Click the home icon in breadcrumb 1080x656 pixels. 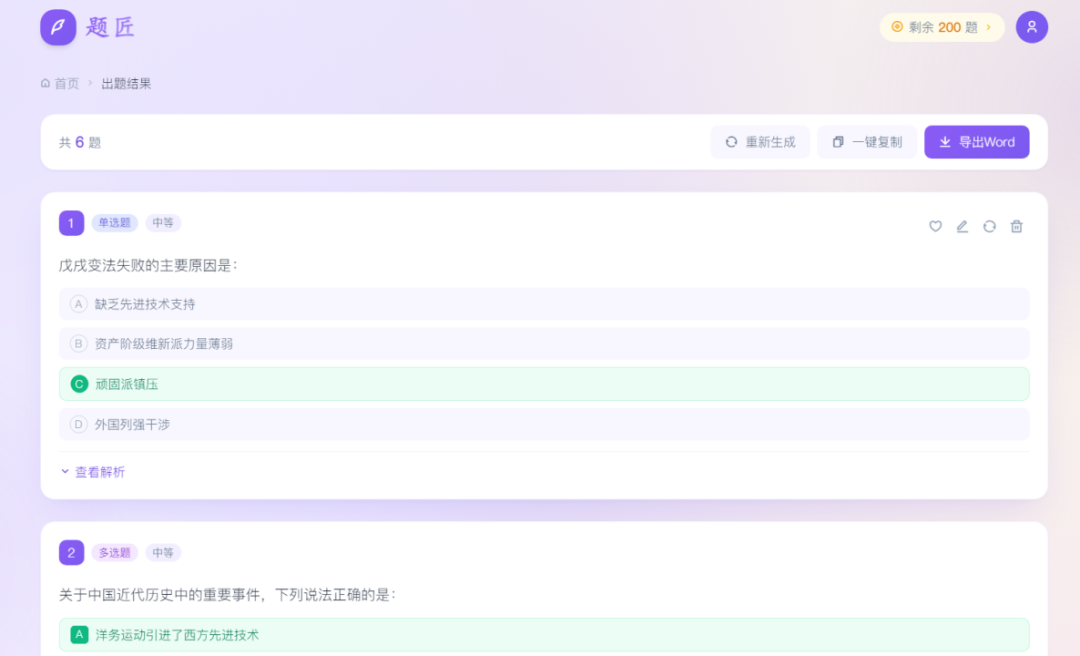tap(46, 83)
